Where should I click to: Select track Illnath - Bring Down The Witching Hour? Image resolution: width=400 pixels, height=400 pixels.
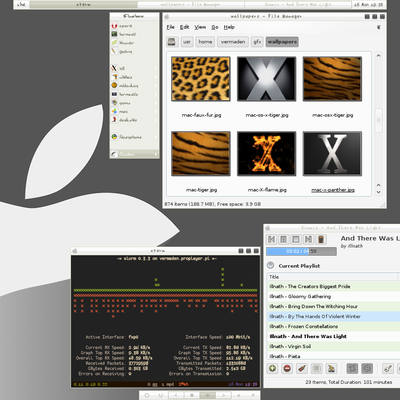pyautogui.click(x=333, y=306)
